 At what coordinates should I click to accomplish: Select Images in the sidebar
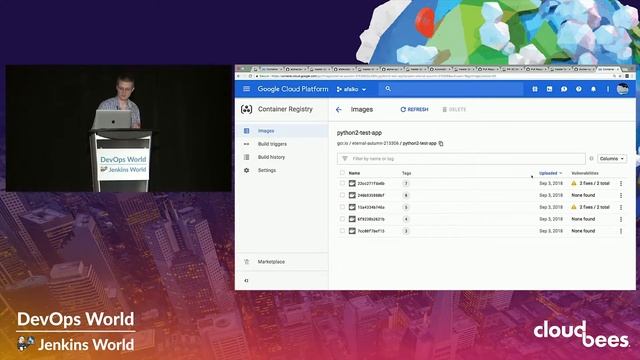click(282, 131)
